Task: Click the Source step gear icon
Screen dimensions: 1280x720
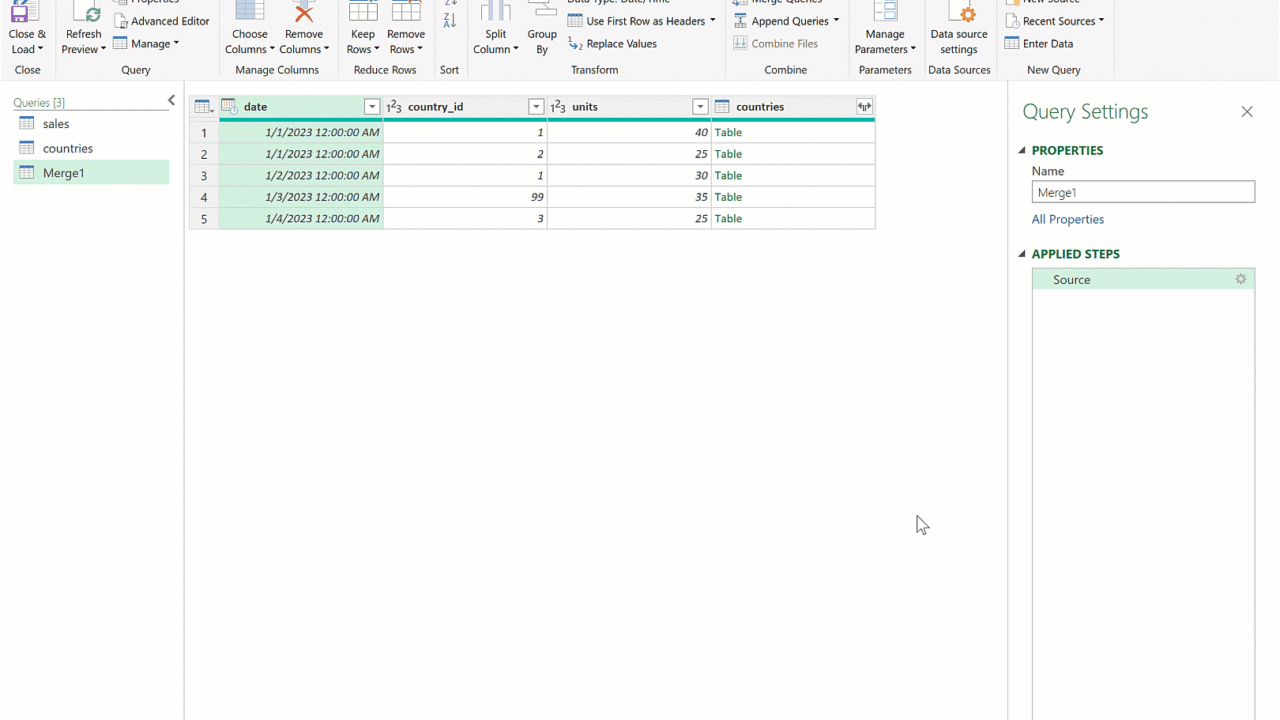Action: (x=1241, y=280)
